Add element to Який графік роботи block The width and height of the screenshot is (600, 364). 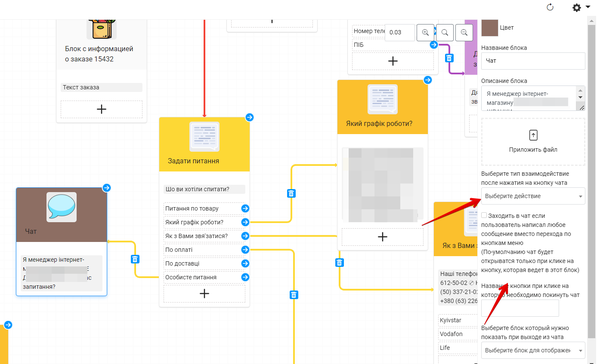tap(382, 237)
